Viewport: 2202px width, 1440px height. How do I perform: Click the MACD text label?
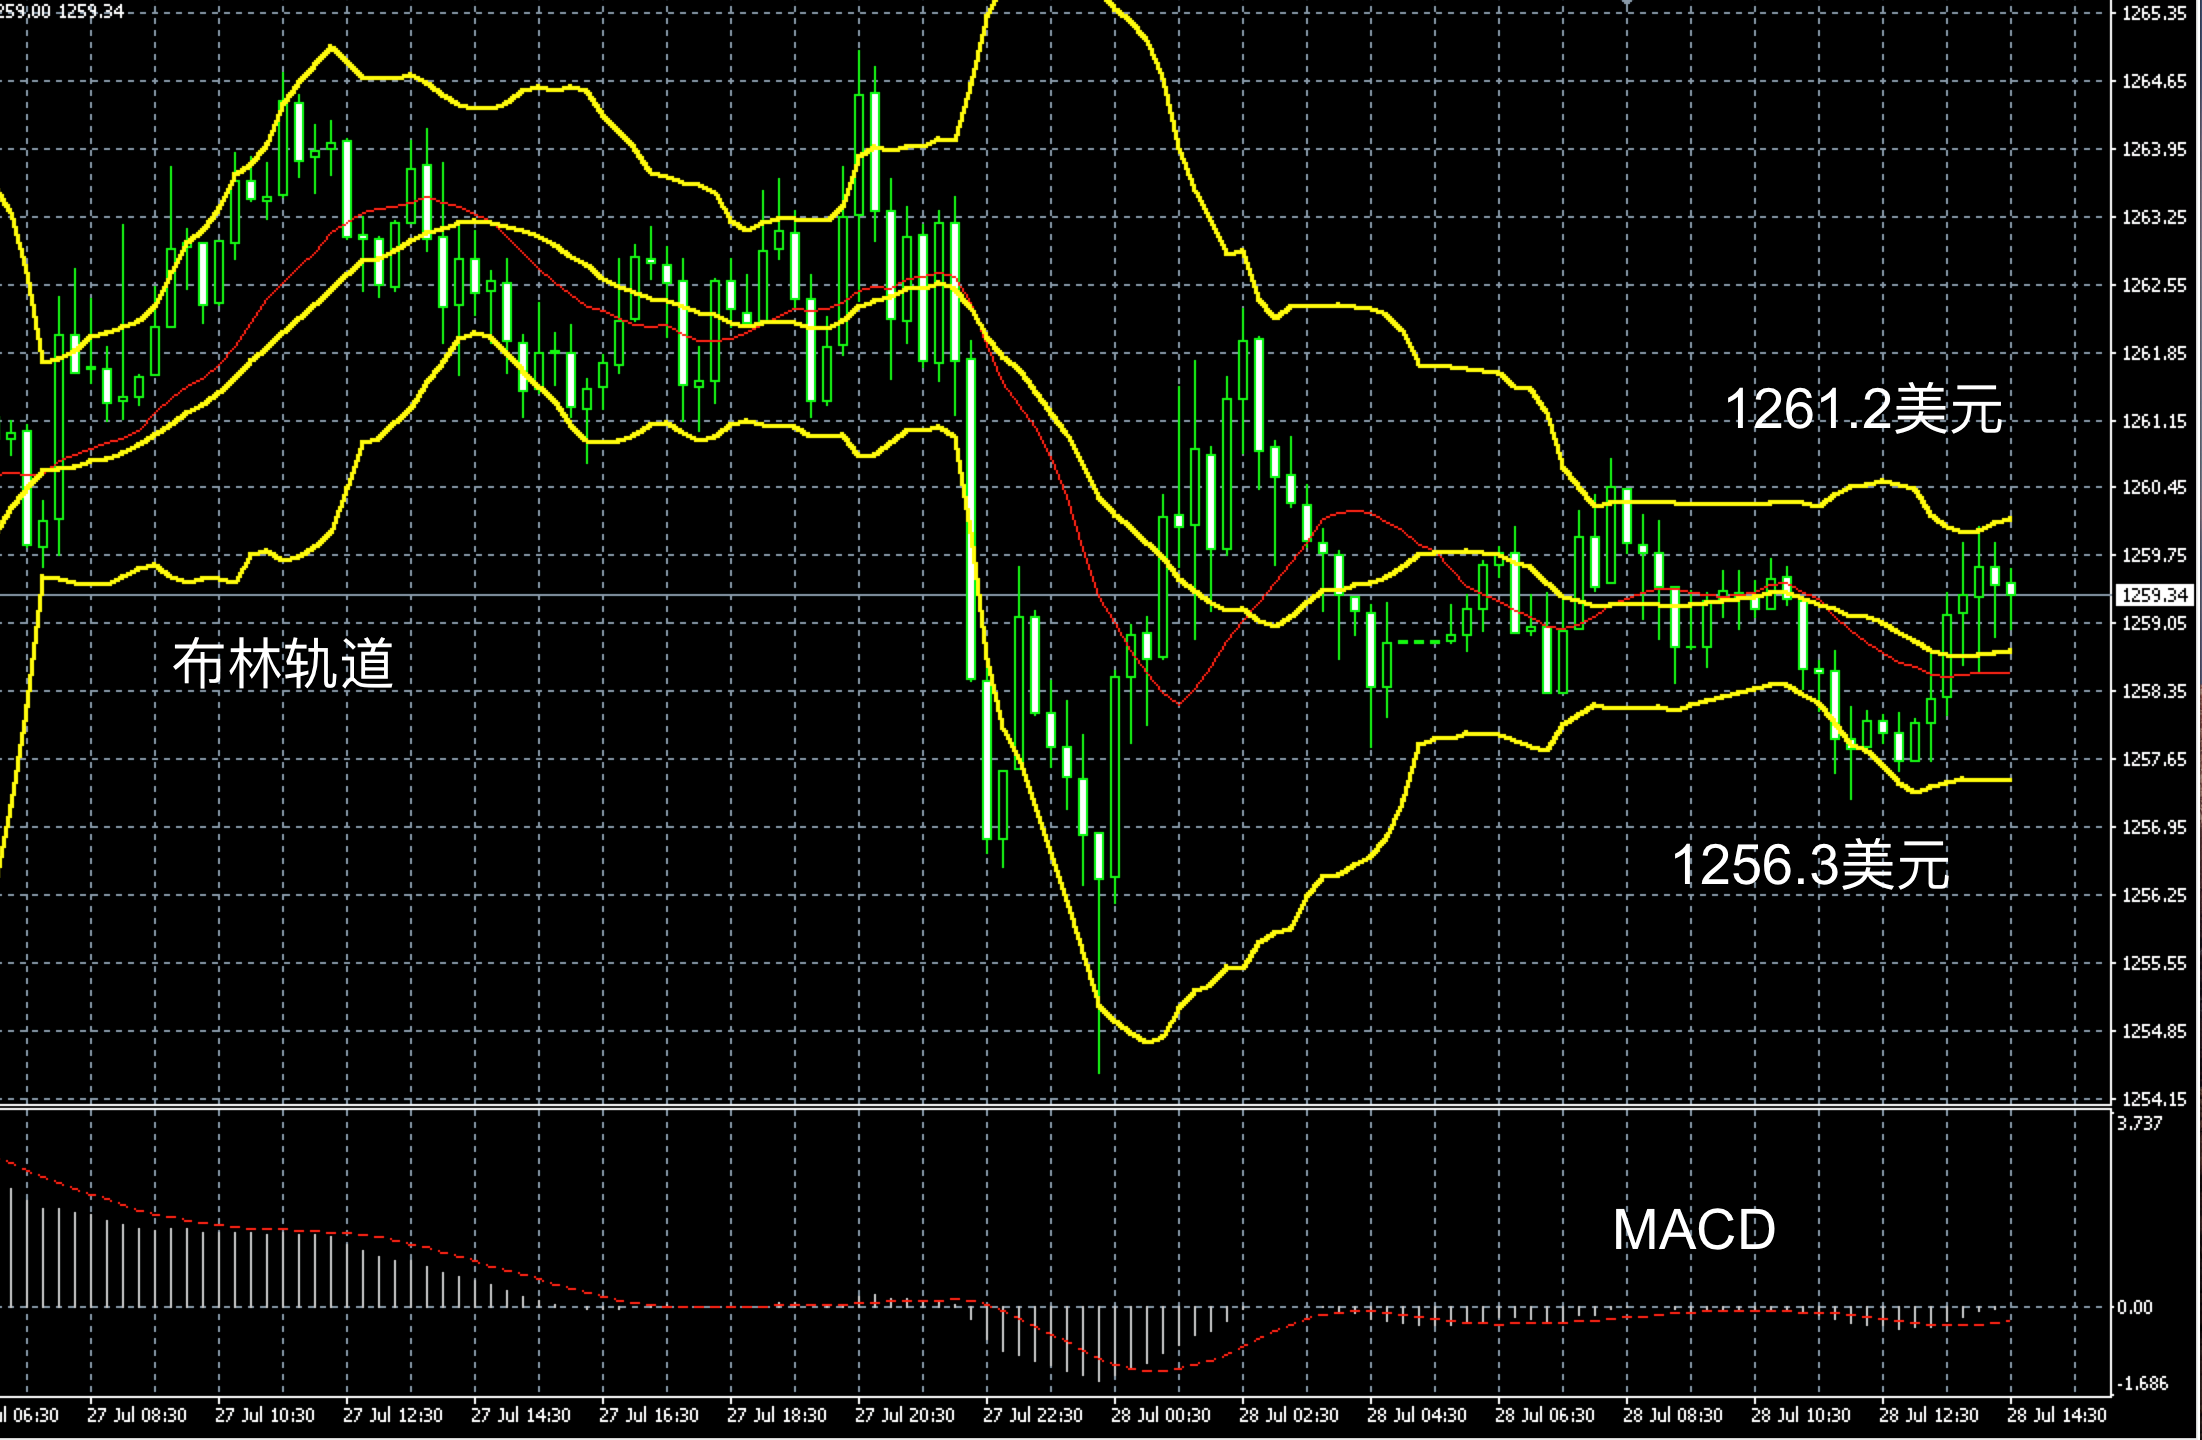point(1693,1230)
